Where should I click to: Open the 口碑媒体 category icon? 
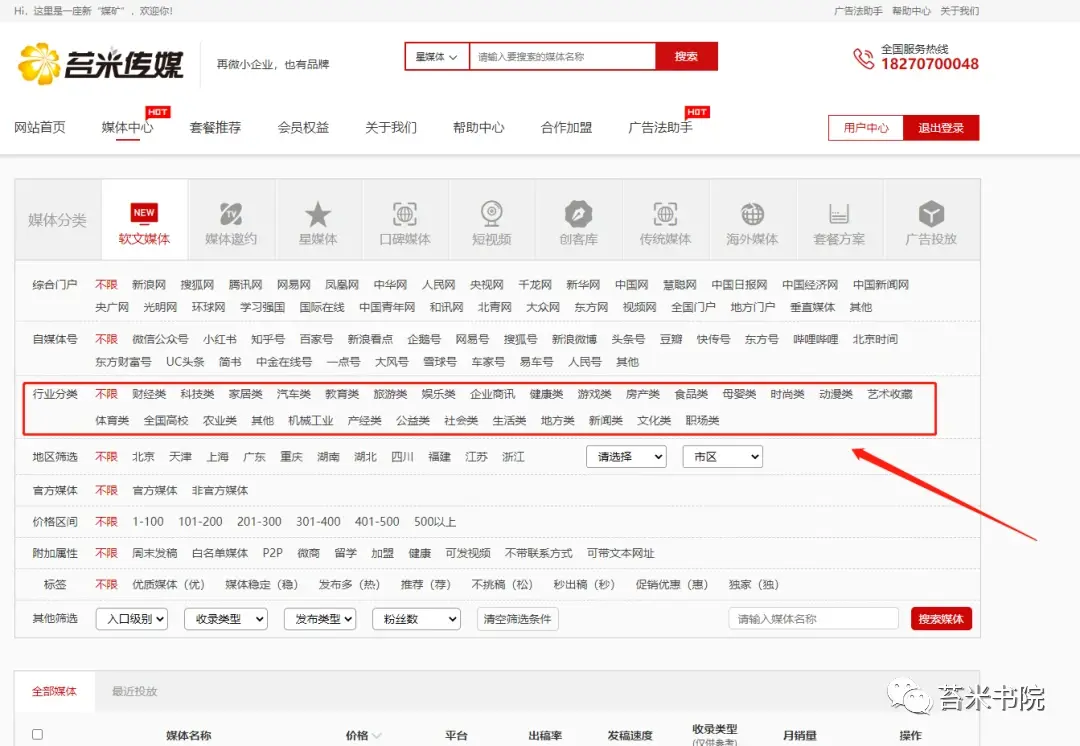pyautogui.click(x=404, y=214)
